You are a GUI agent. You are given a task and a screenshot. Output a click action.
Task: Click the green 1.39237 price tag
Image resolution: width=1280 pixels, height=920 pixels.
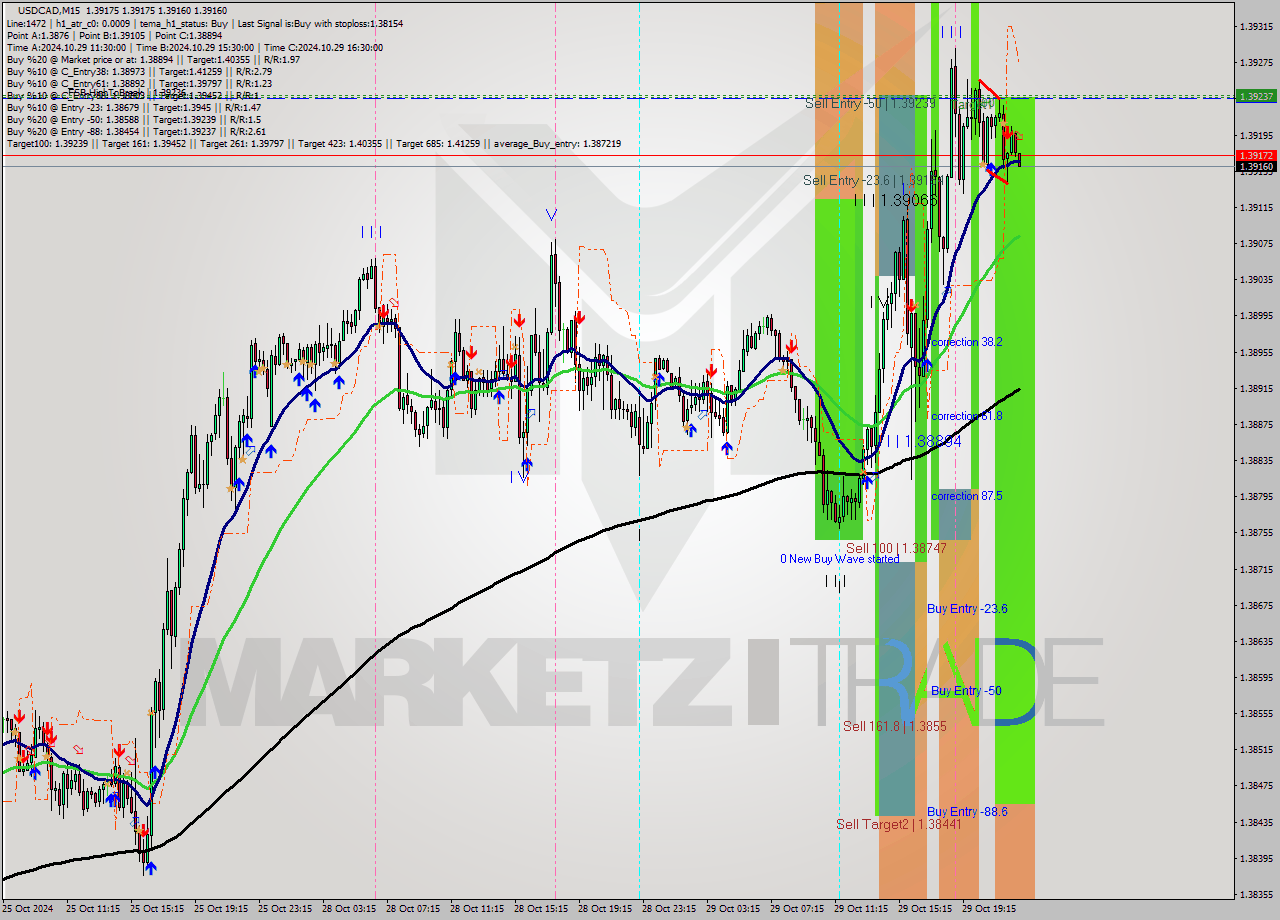click(x=1256, y=97)
